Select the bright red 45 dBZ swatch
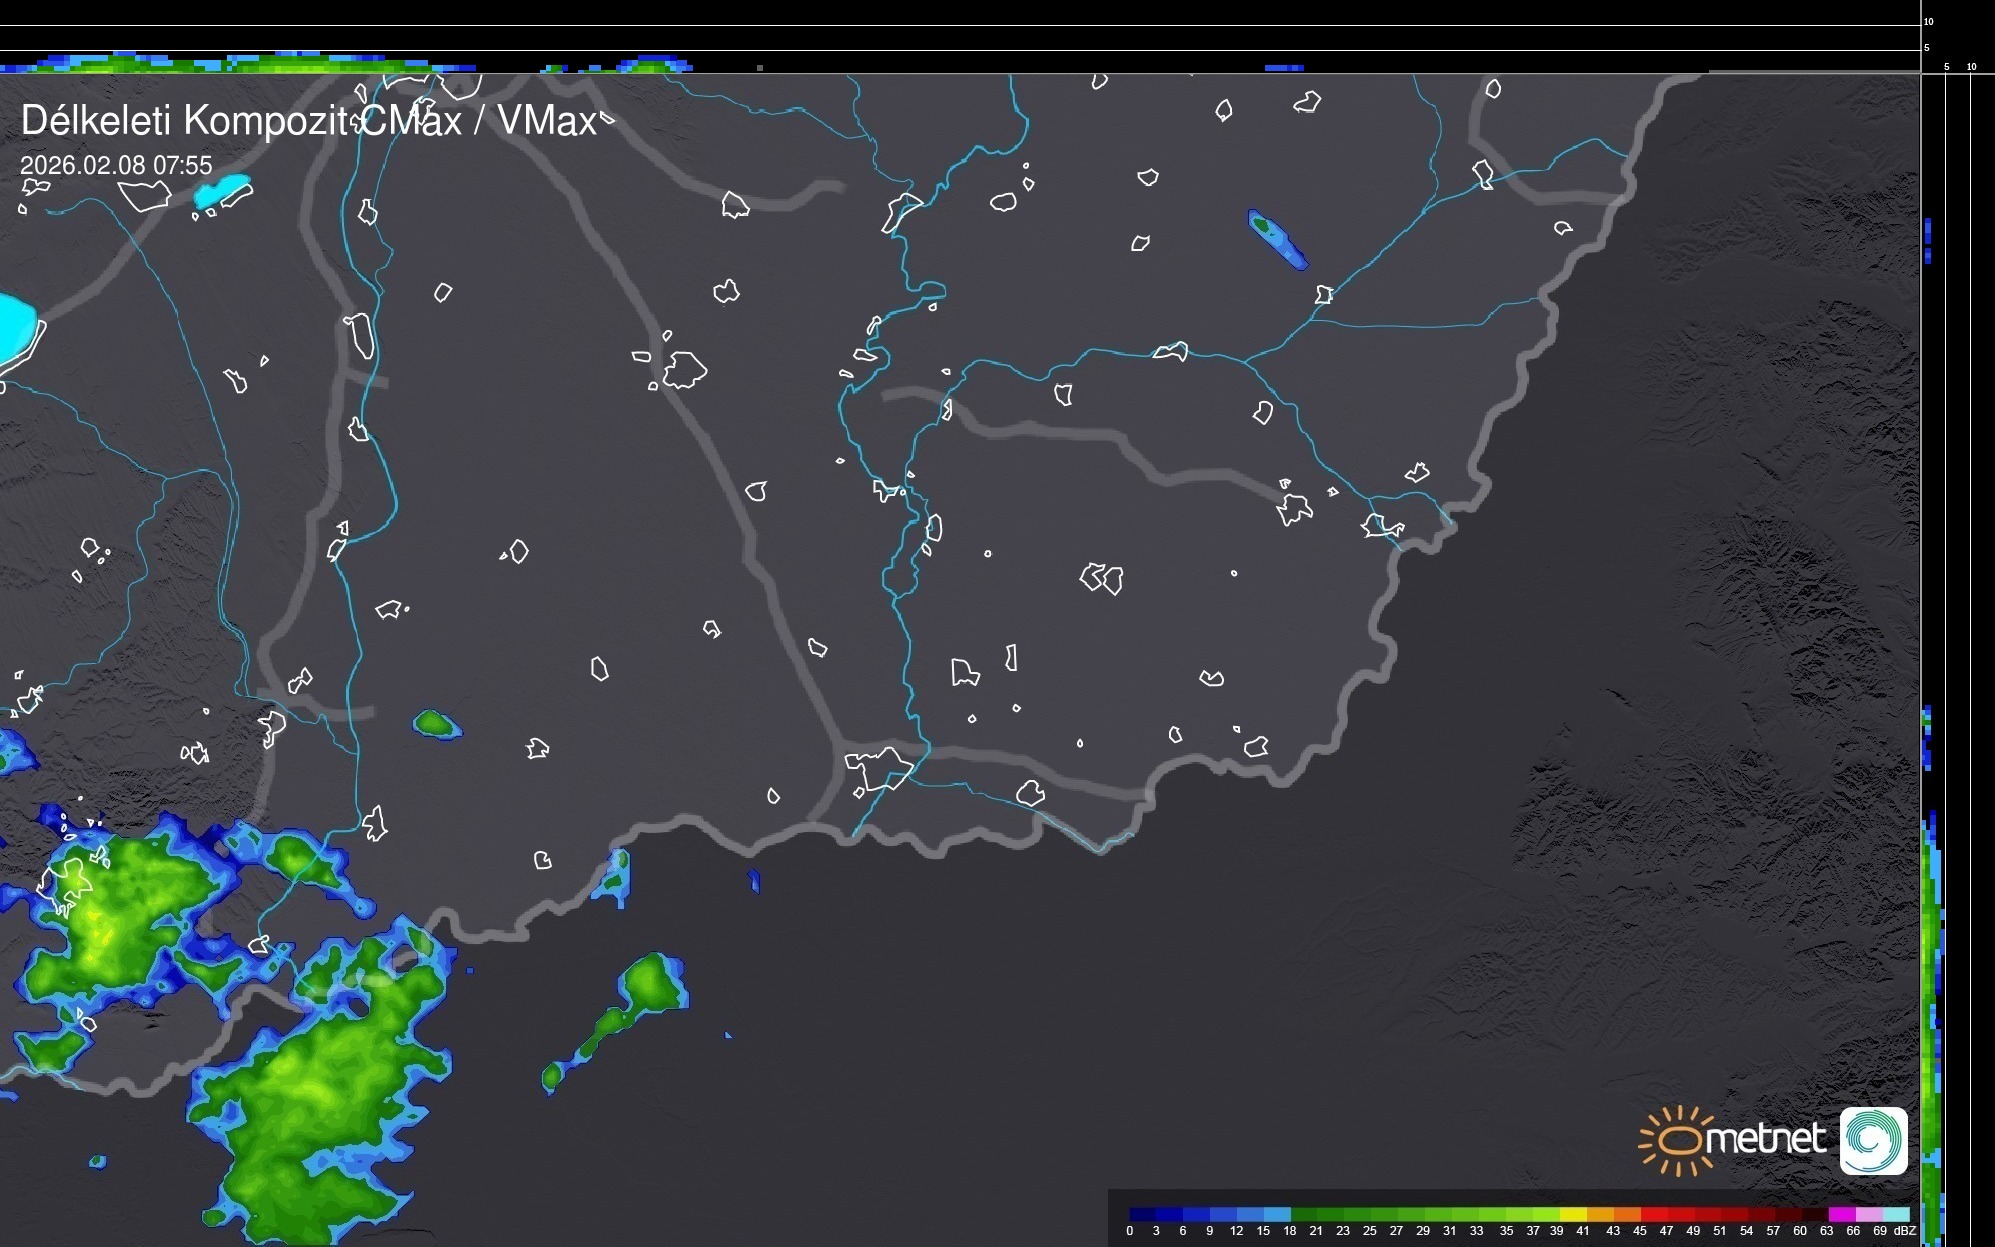 [x=1654, y=1214]
